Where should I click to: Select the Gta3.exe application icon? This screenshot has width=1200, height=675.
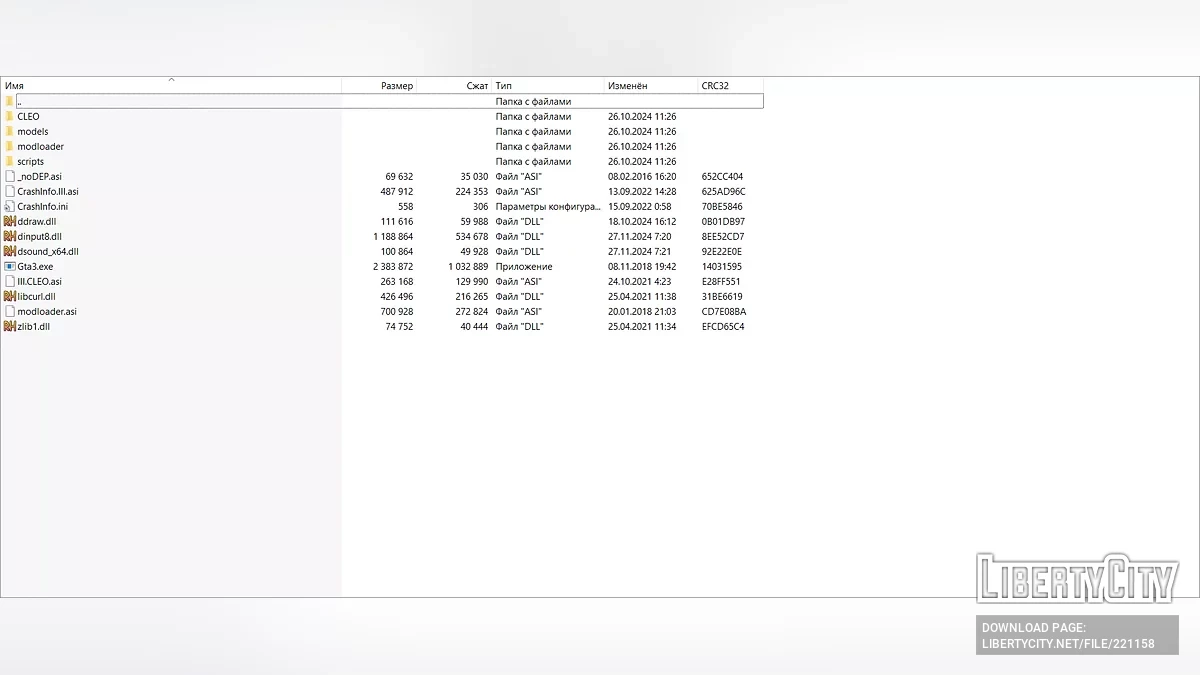point(10,267)
